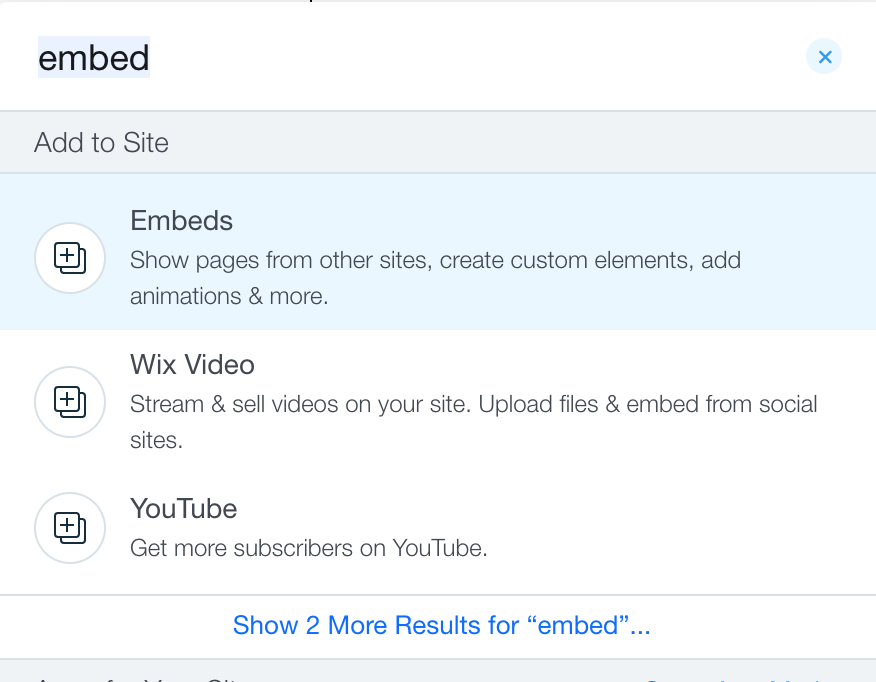Click "Get more subscribers on YouTube" text
876x682 pixels.
point(308,549)
